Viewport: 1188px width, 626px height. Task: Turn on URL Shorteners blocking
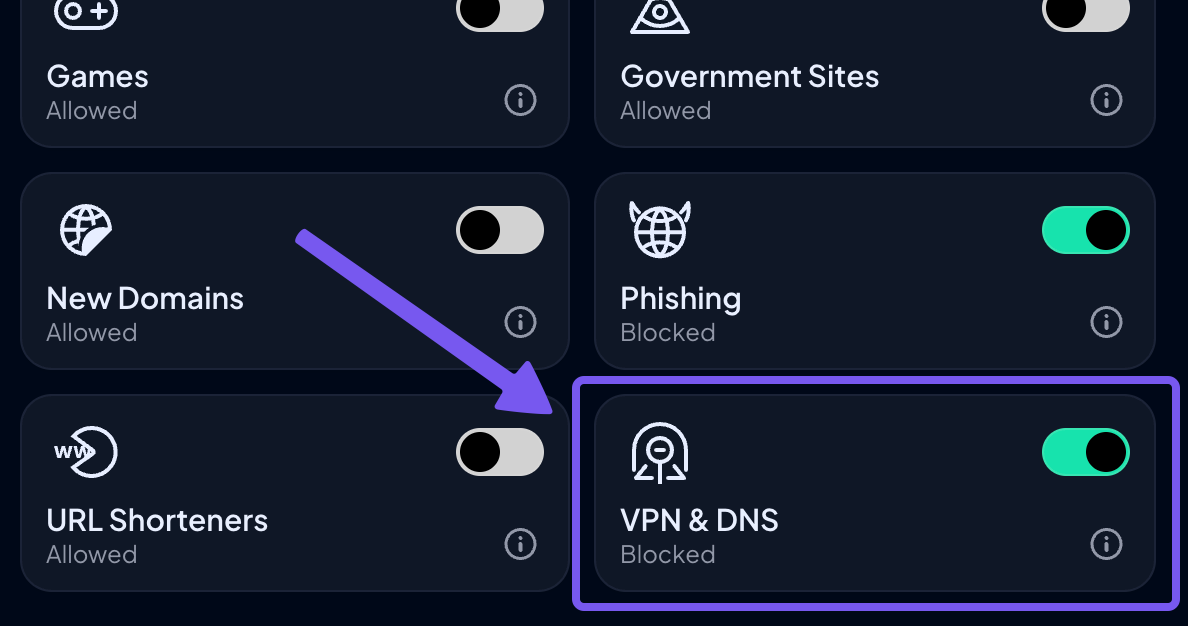tap(500, 451)
